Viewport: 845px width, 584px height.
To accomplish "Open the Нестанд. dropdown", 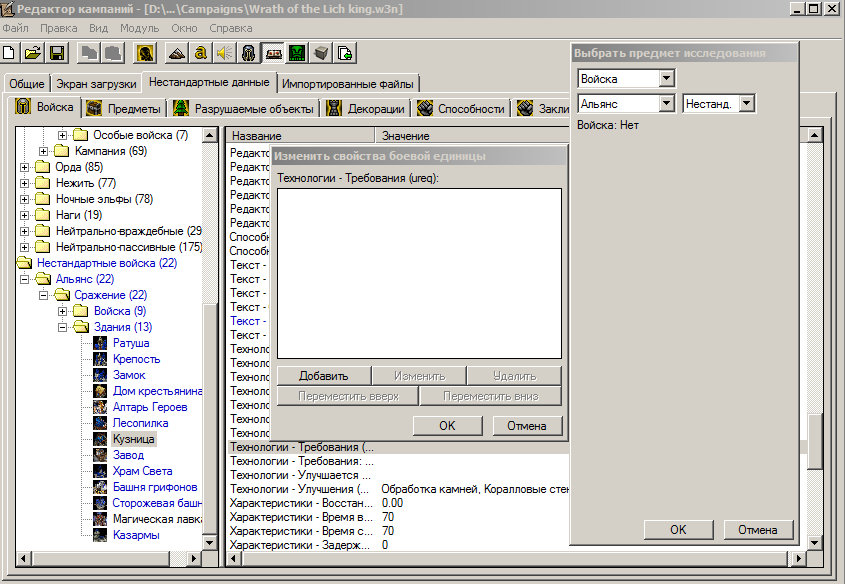I will (x=746, y=103).
